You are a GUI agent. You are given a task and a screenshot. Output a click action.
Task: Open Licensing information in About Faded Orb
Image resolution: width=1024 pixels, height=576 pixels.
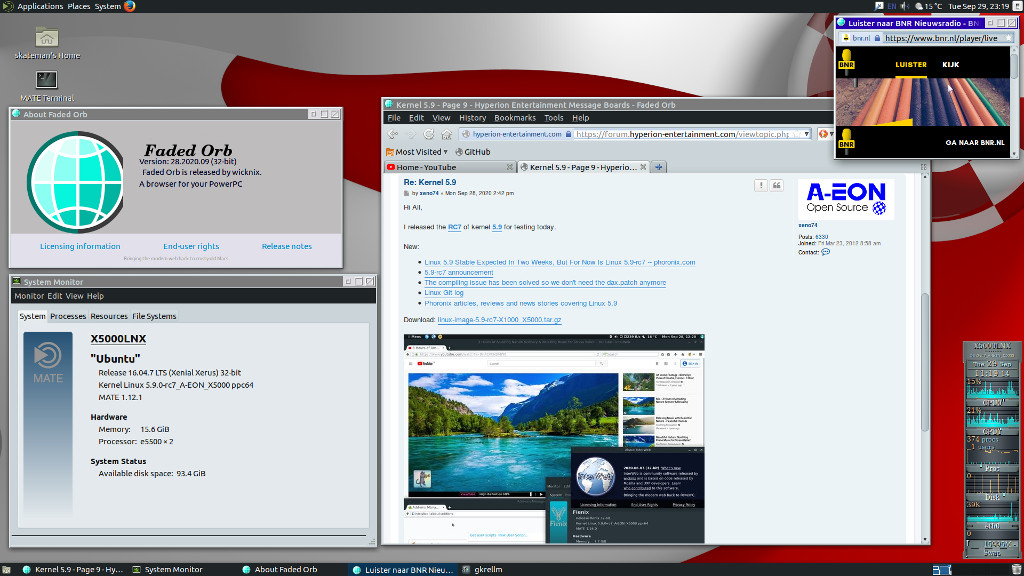tap(80, 246)
